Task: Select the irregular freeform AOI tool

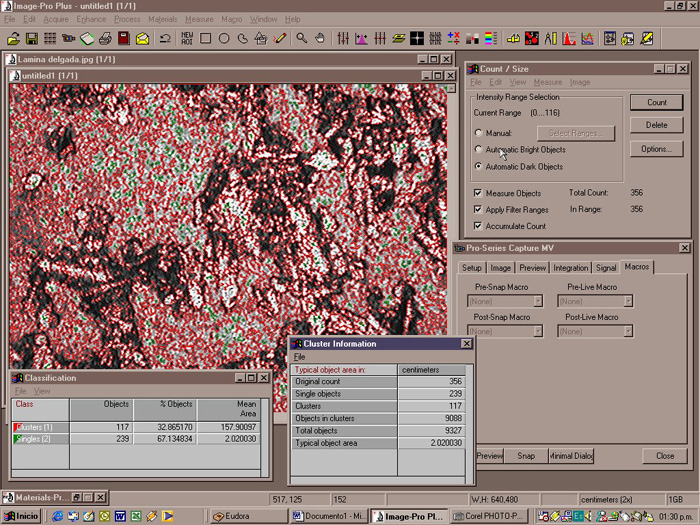Action: (x=242, y=39)
